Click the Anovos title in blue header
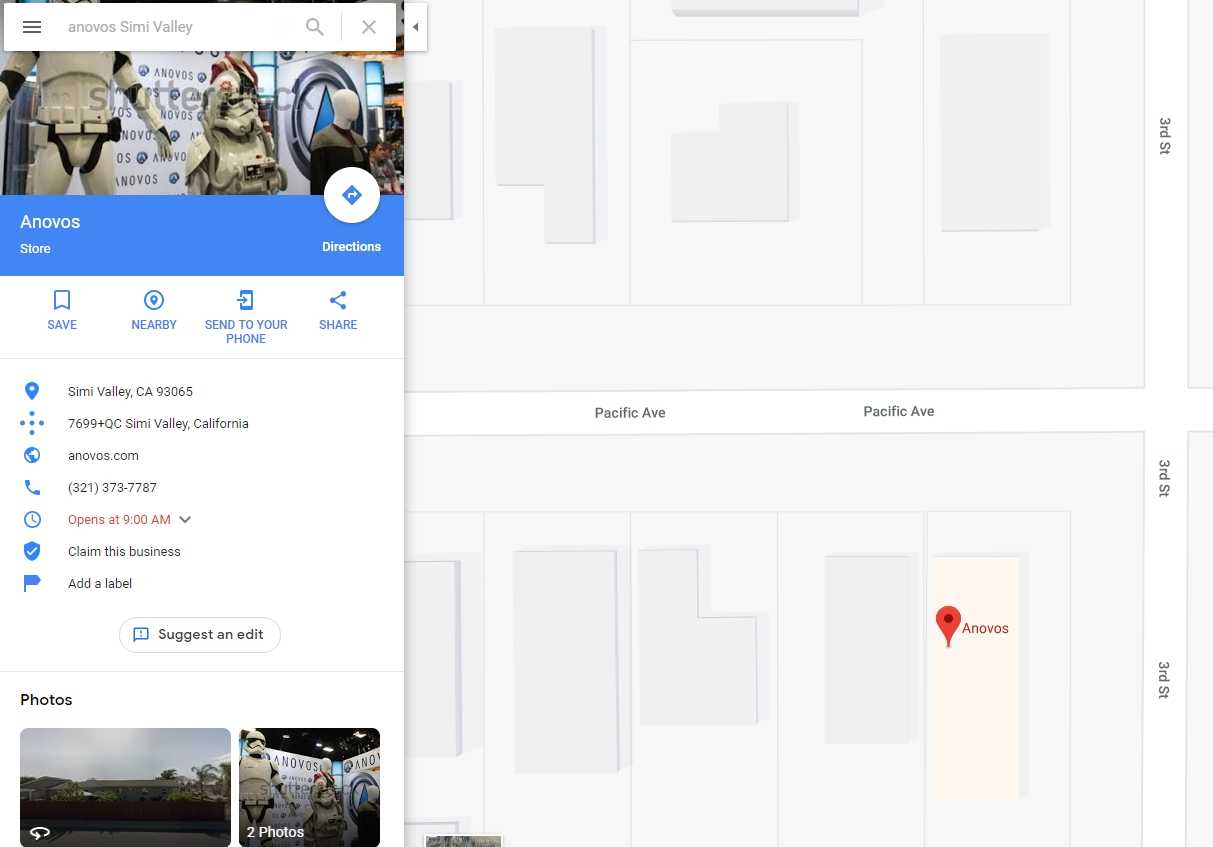The height and width of the screenshot is (847, 1213). (50, 222)
